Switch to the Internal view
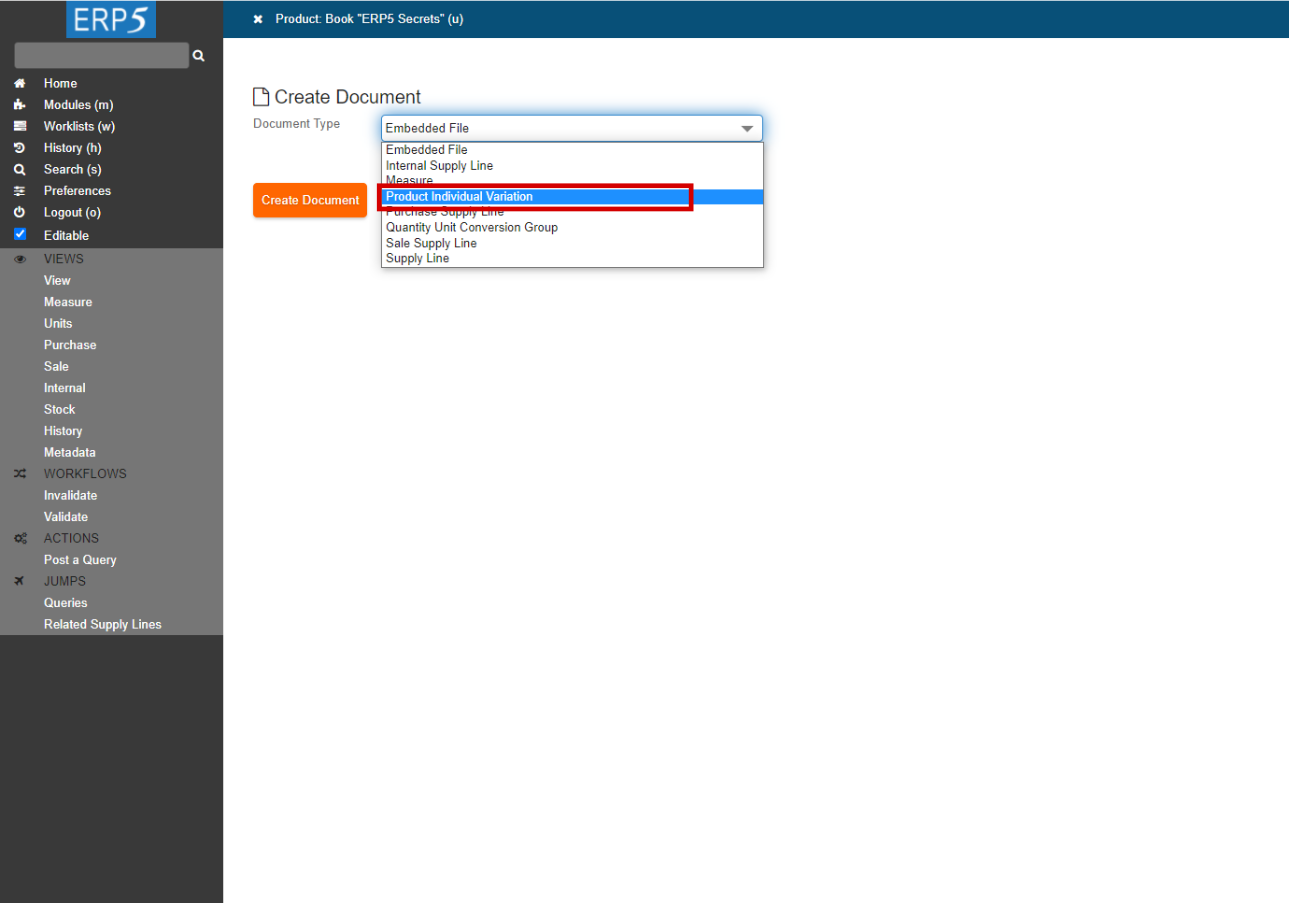1289x903 pixels. click(64, 388)
